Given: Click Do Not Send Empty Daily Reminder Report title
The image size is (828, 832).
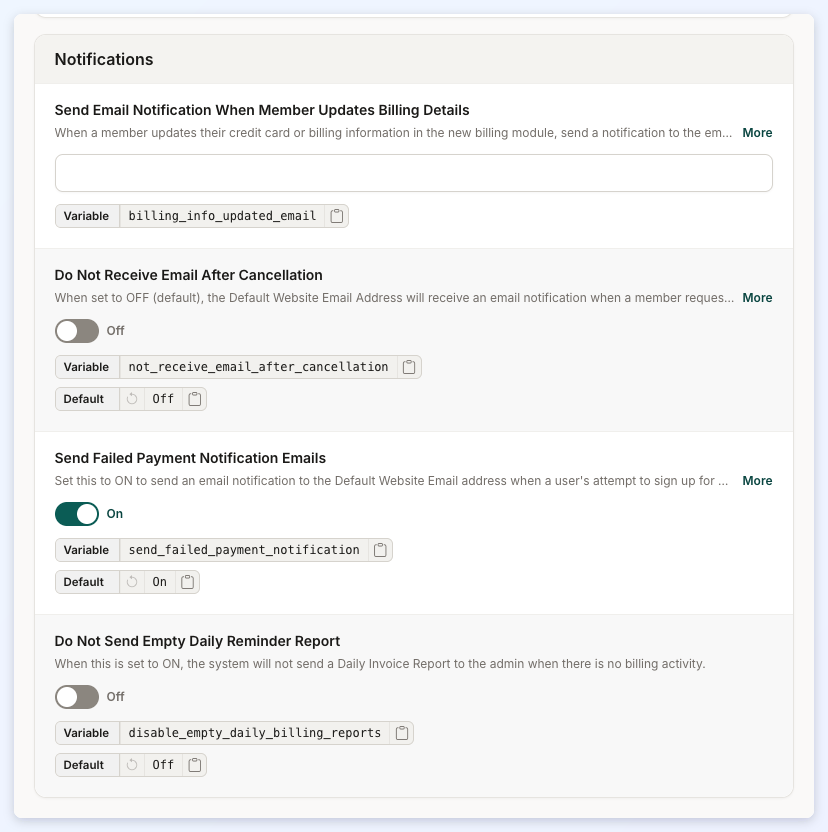Looking at the screenshot, I should [x=197, y=641].
